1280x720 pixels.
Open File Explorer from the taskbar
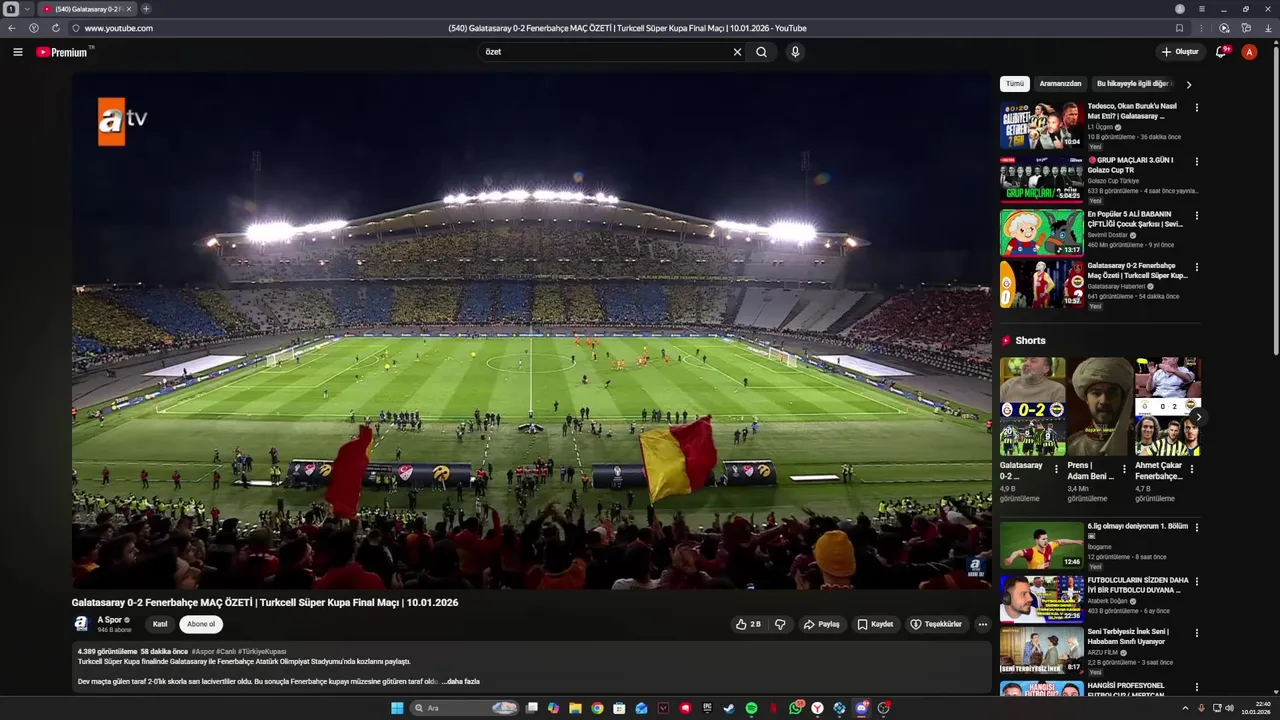(575, 708)
